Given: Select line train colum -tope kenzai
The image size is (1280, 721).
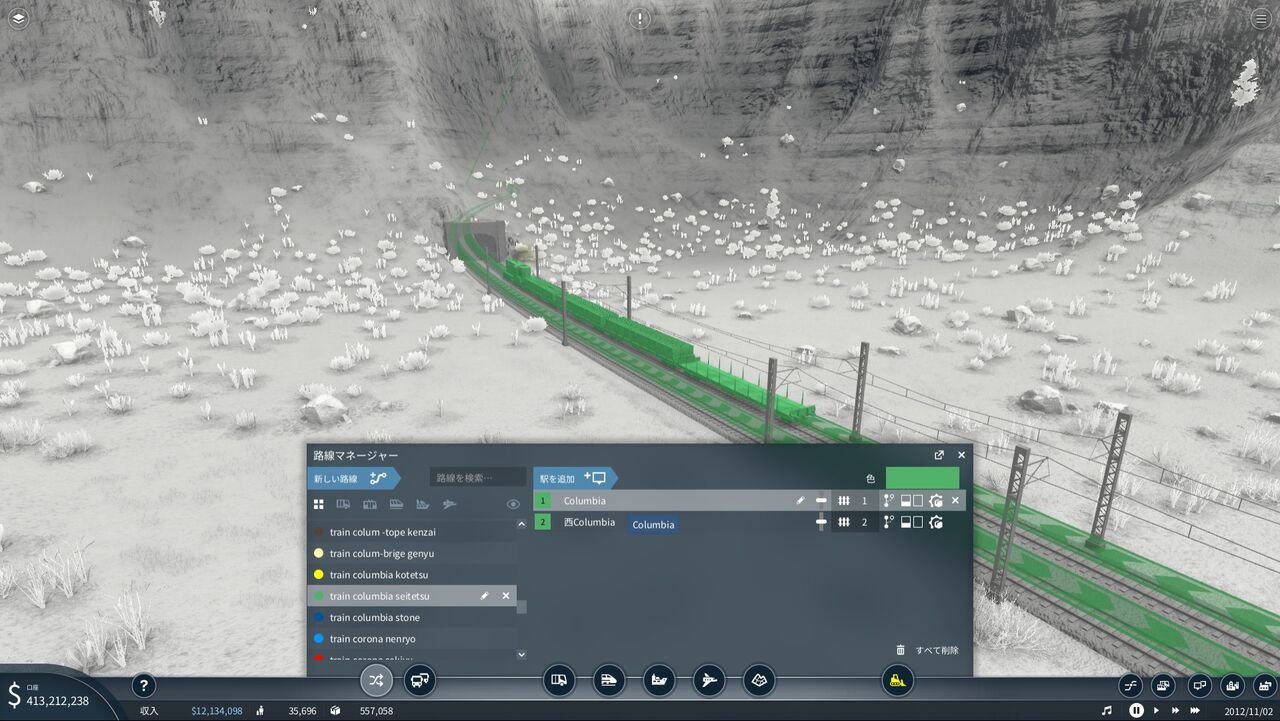Looking at the screenshot, I should [x=411, y=532].
